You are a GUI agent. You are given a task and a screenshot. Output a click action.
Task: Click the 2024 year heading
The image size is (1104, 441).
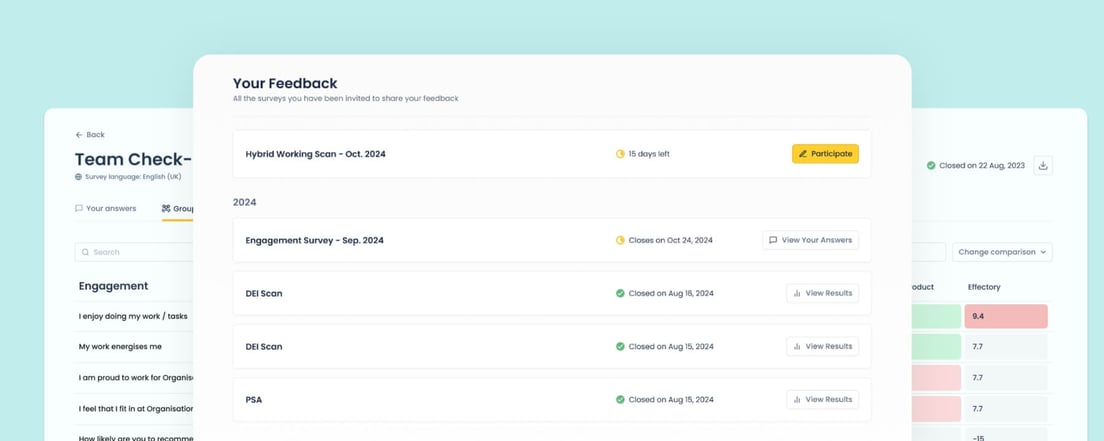coord(245,202)
